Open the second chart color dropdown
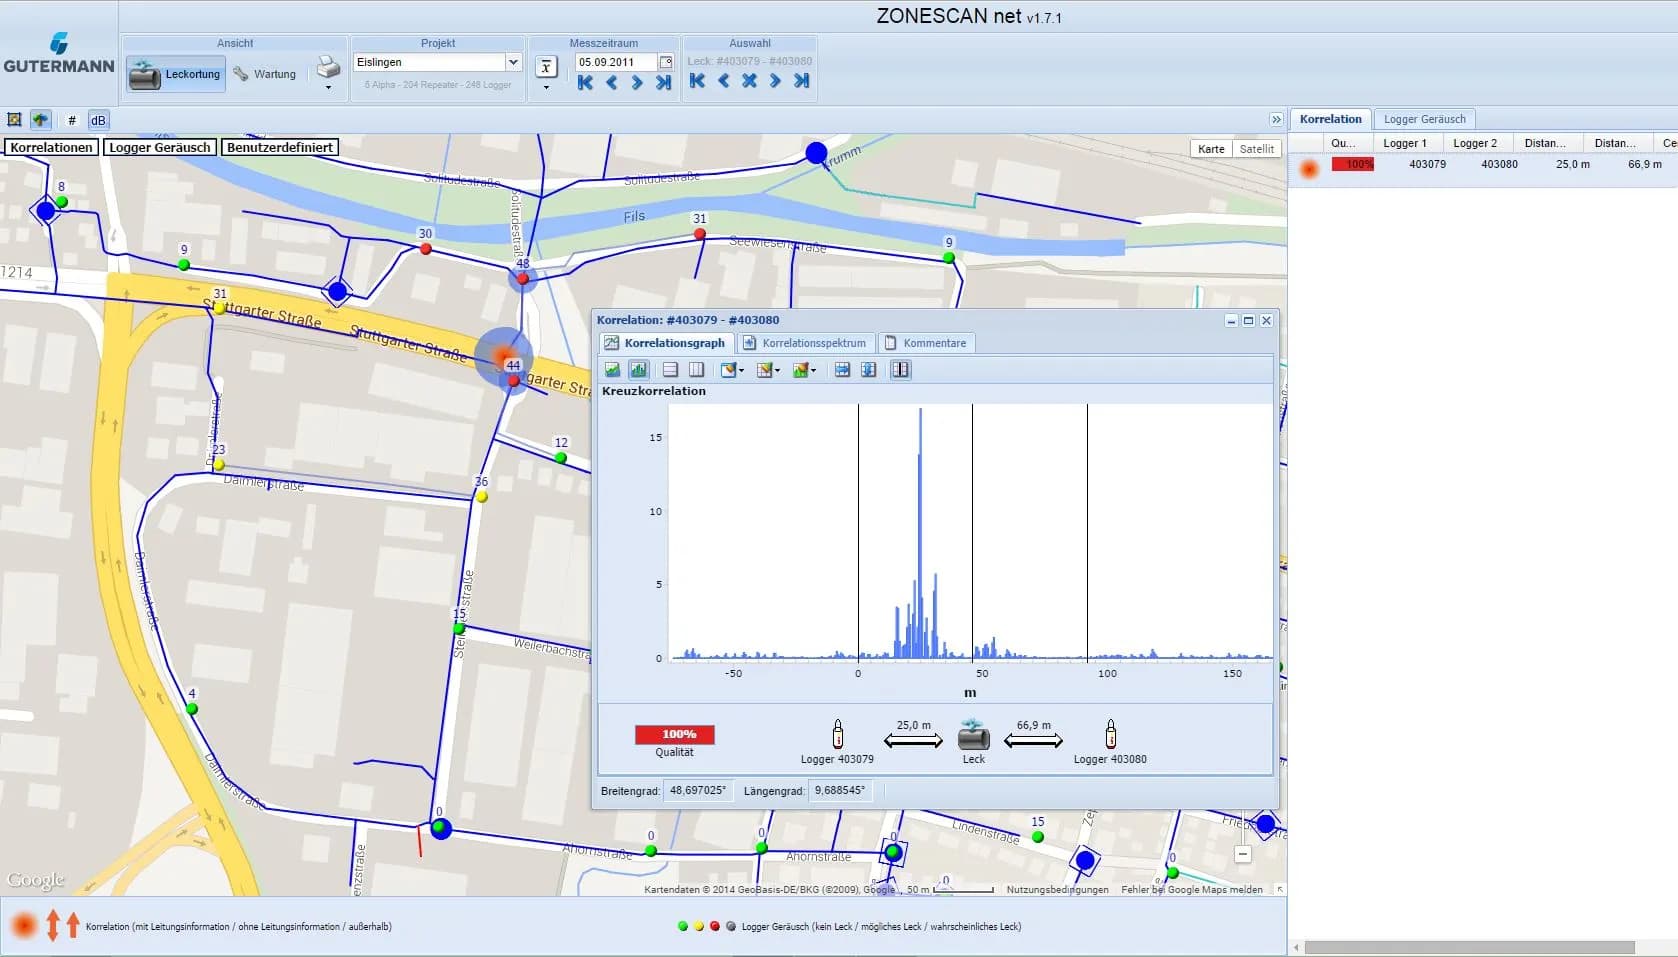Image resolution: width=1678 pixels, height=957 pixels. pos(768,370)
